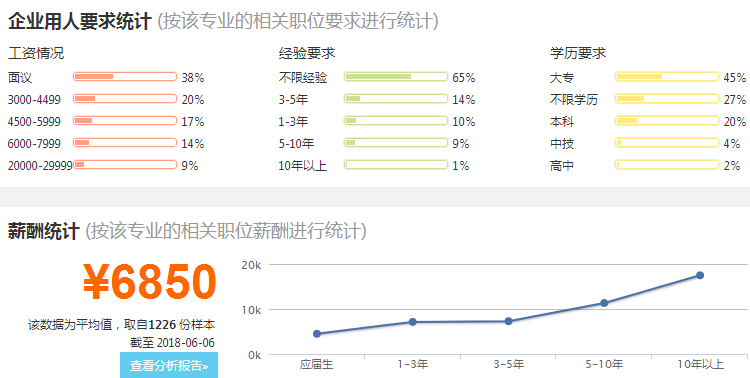The image size is (750, 378).
Task: Click the 3-5年 data point on chart
Action: coord(508,321)
